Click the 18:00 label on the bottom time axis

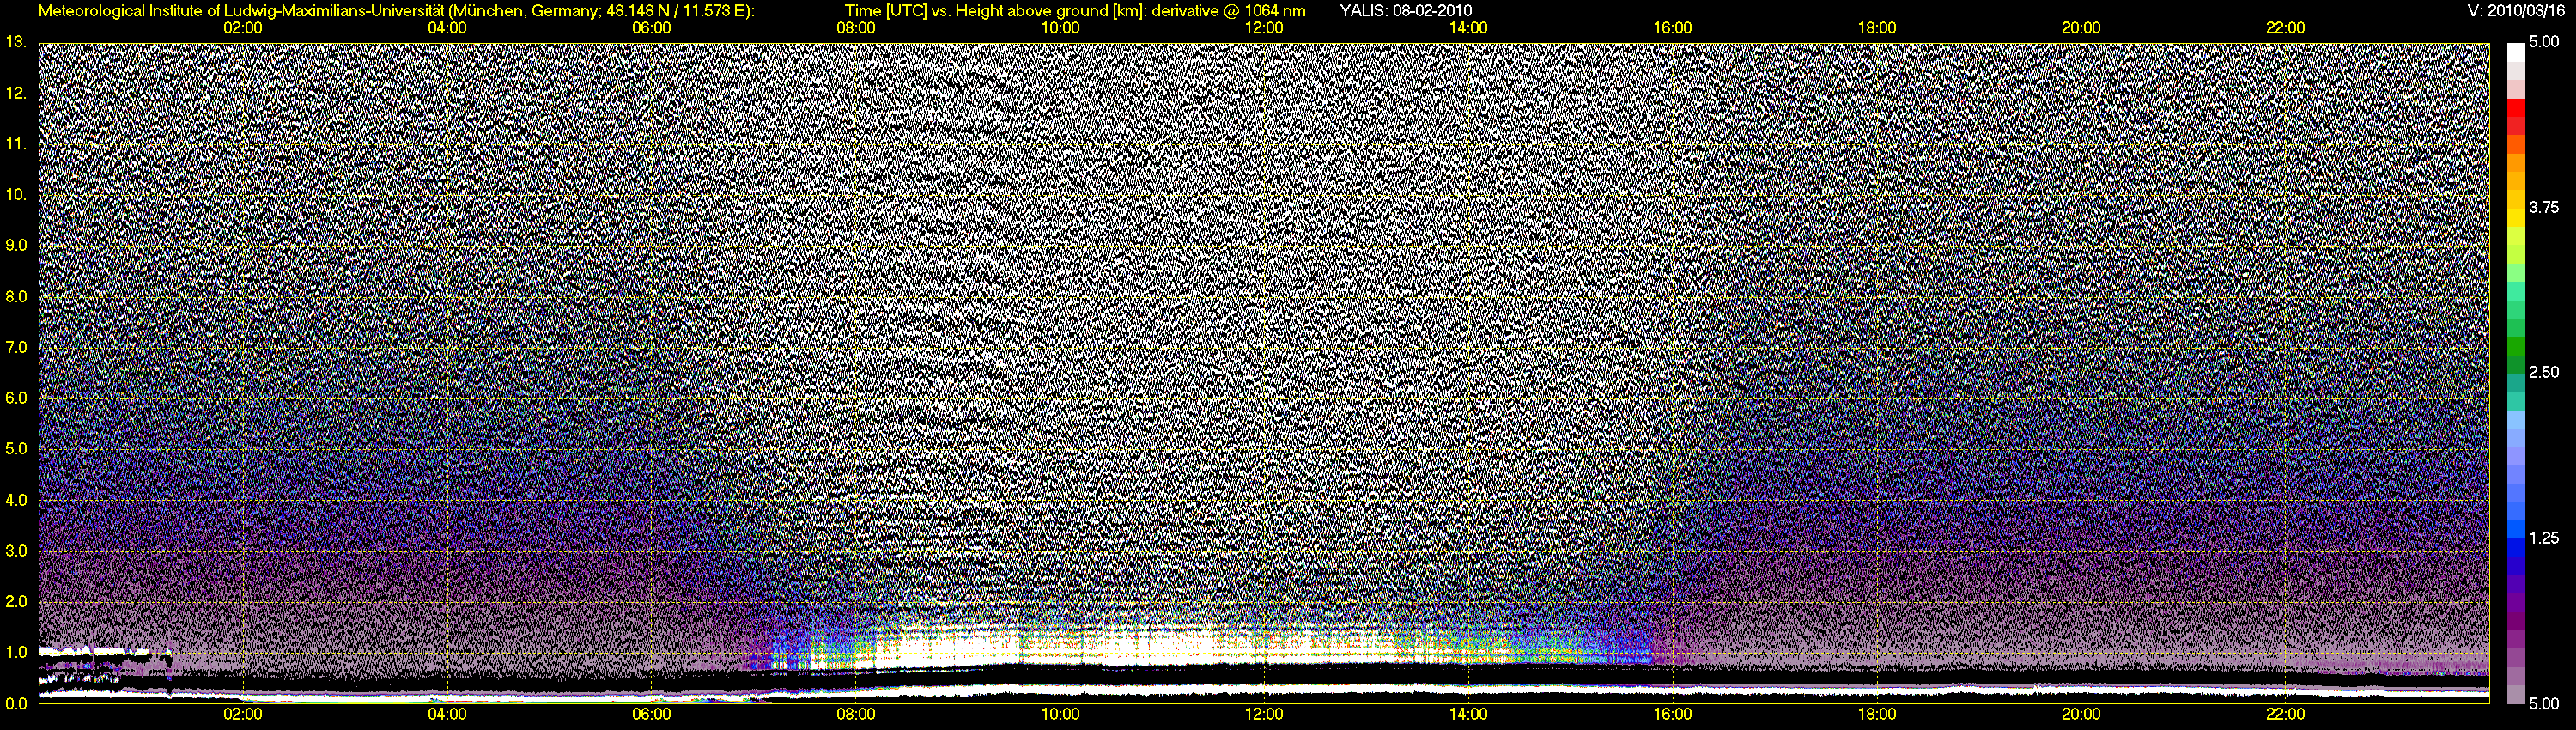point(1877,715)
